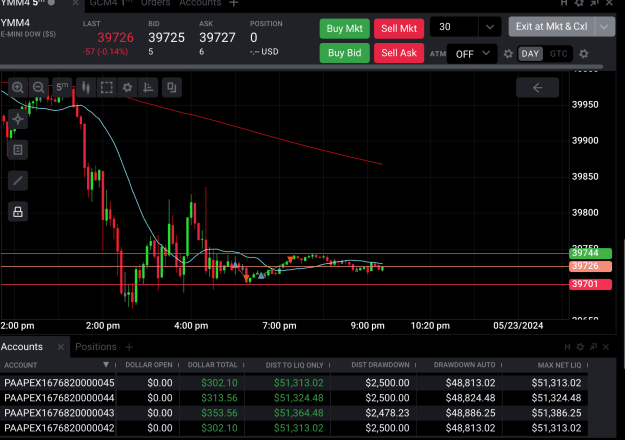The image size is (625, 440).
Task: Click the Buy Mkt button
Action: coord(344,29)
